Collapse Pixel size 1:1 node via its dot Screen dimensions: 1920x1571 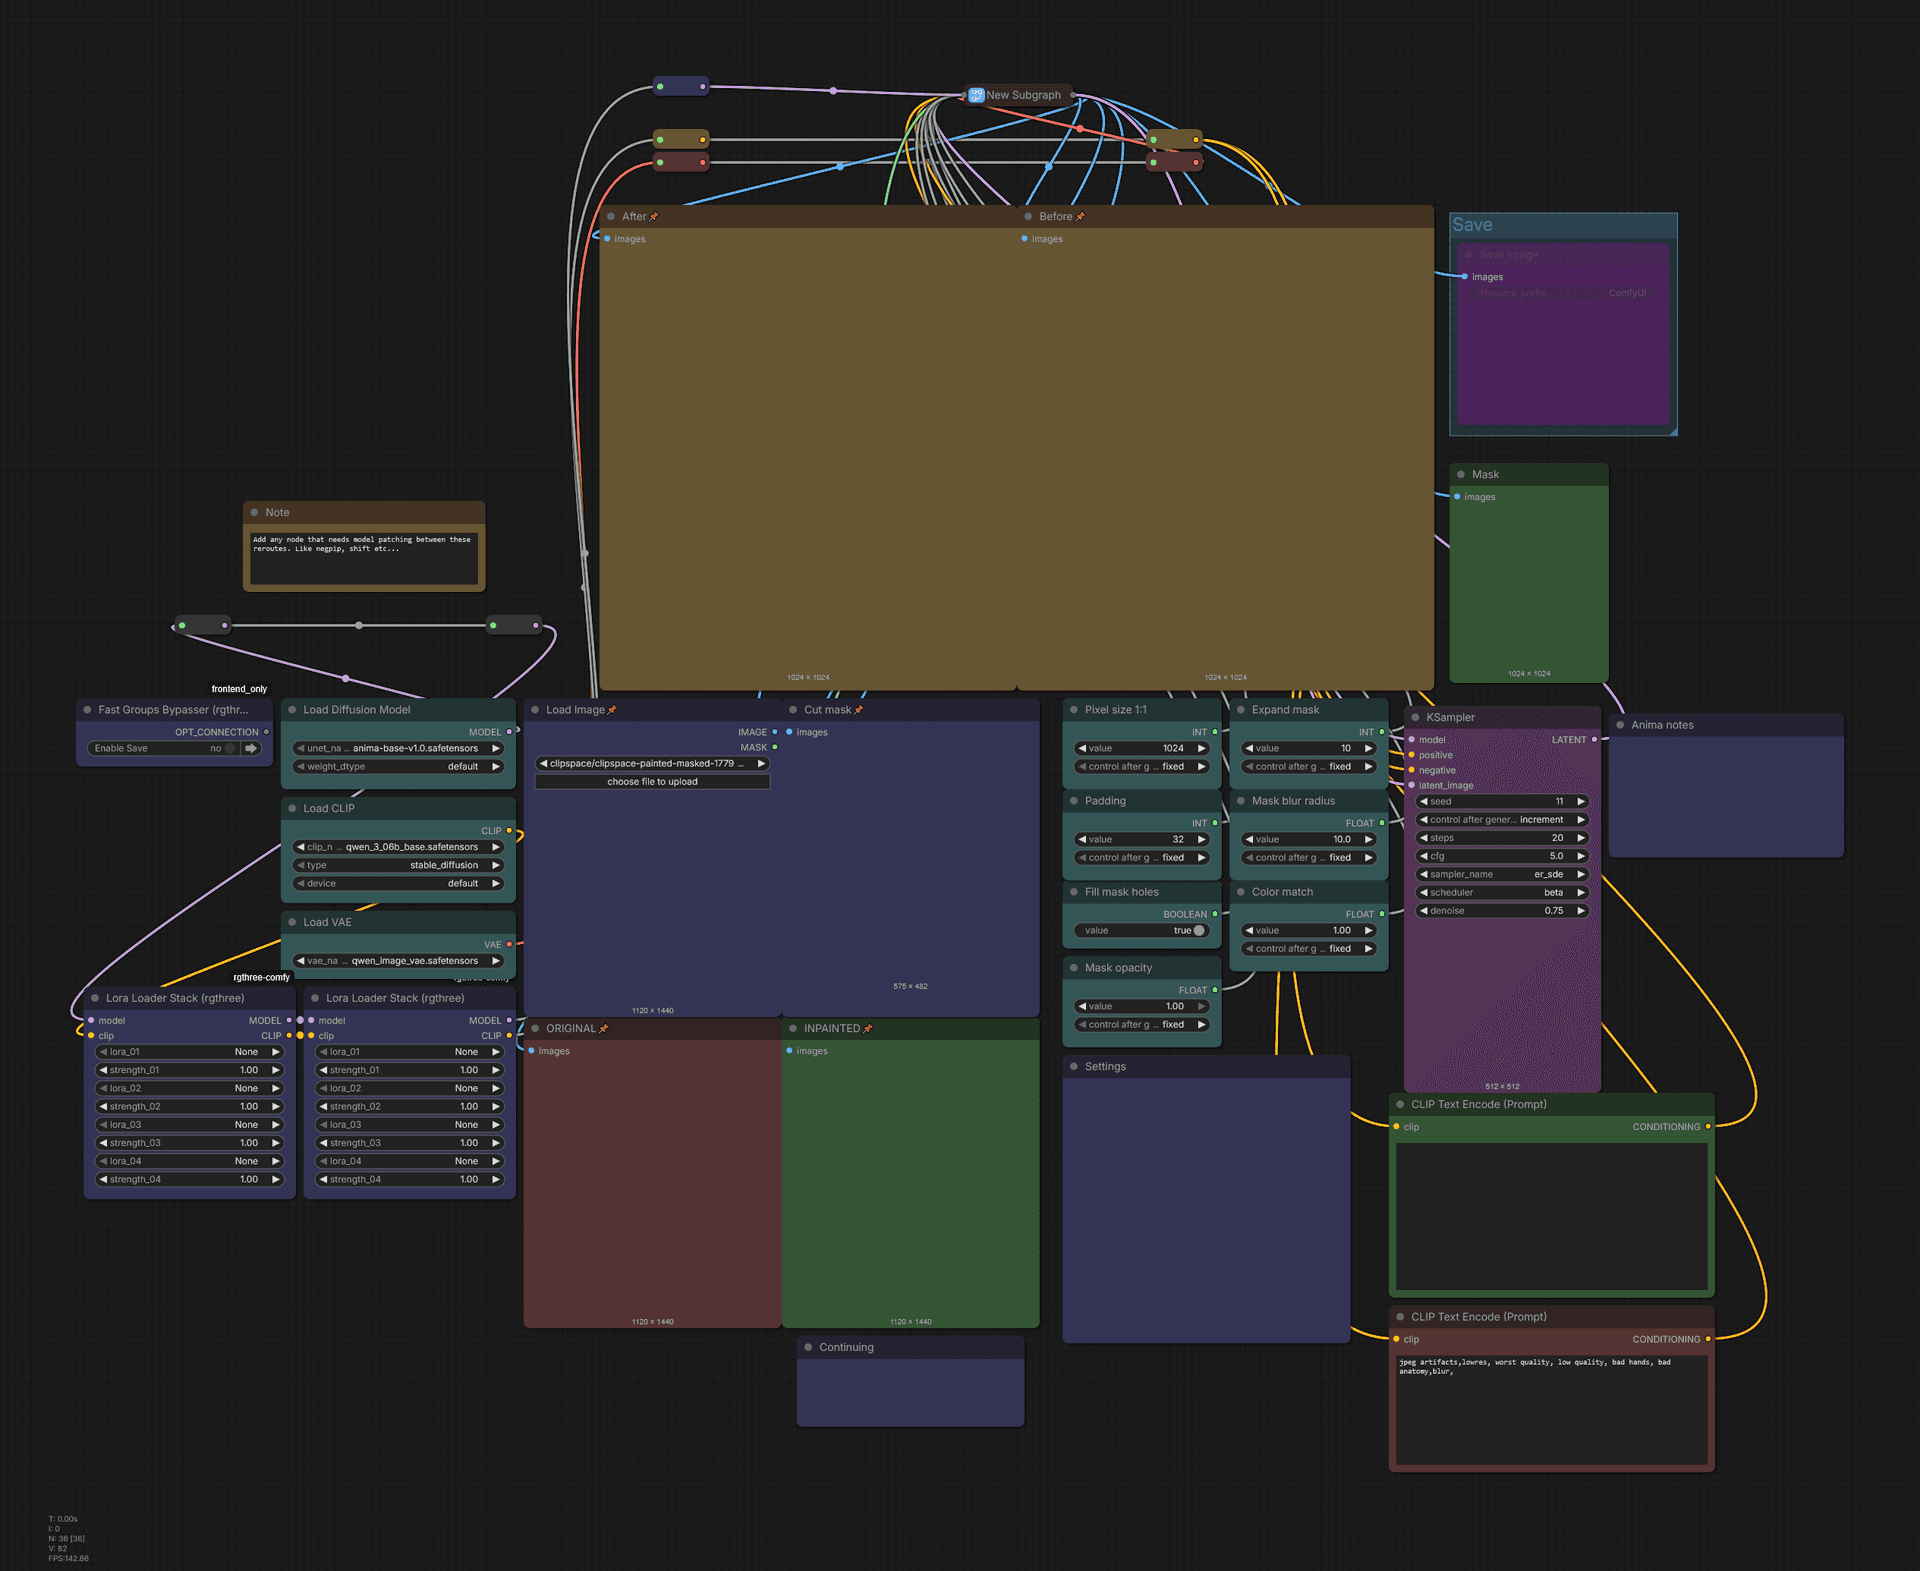(1074, 710)
